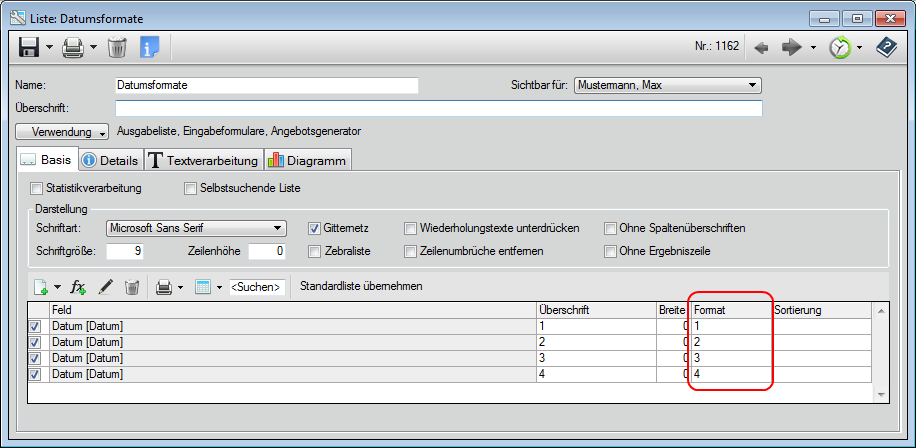The height and width of the screenshot is (448, 916).
Task: Uncheck the Gitternetz checkbox
Action: tap(314, 228)
